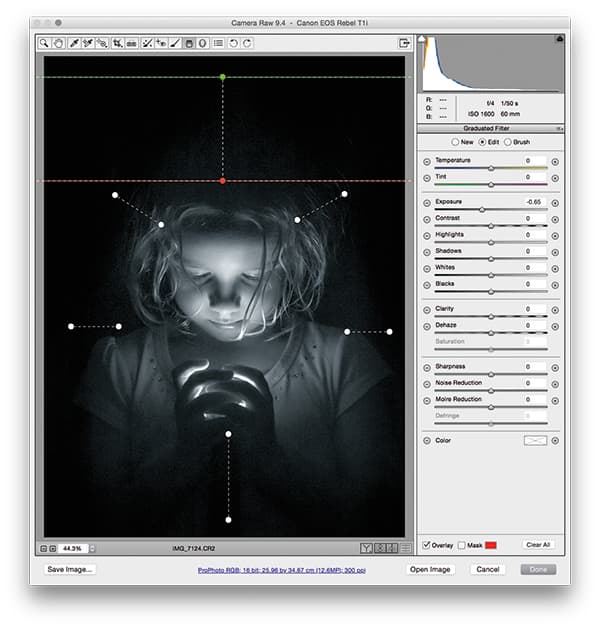Select the red graduated filter end pin
Image resolution: width=600 pixels, height=628 pixels.
[223, 181]
